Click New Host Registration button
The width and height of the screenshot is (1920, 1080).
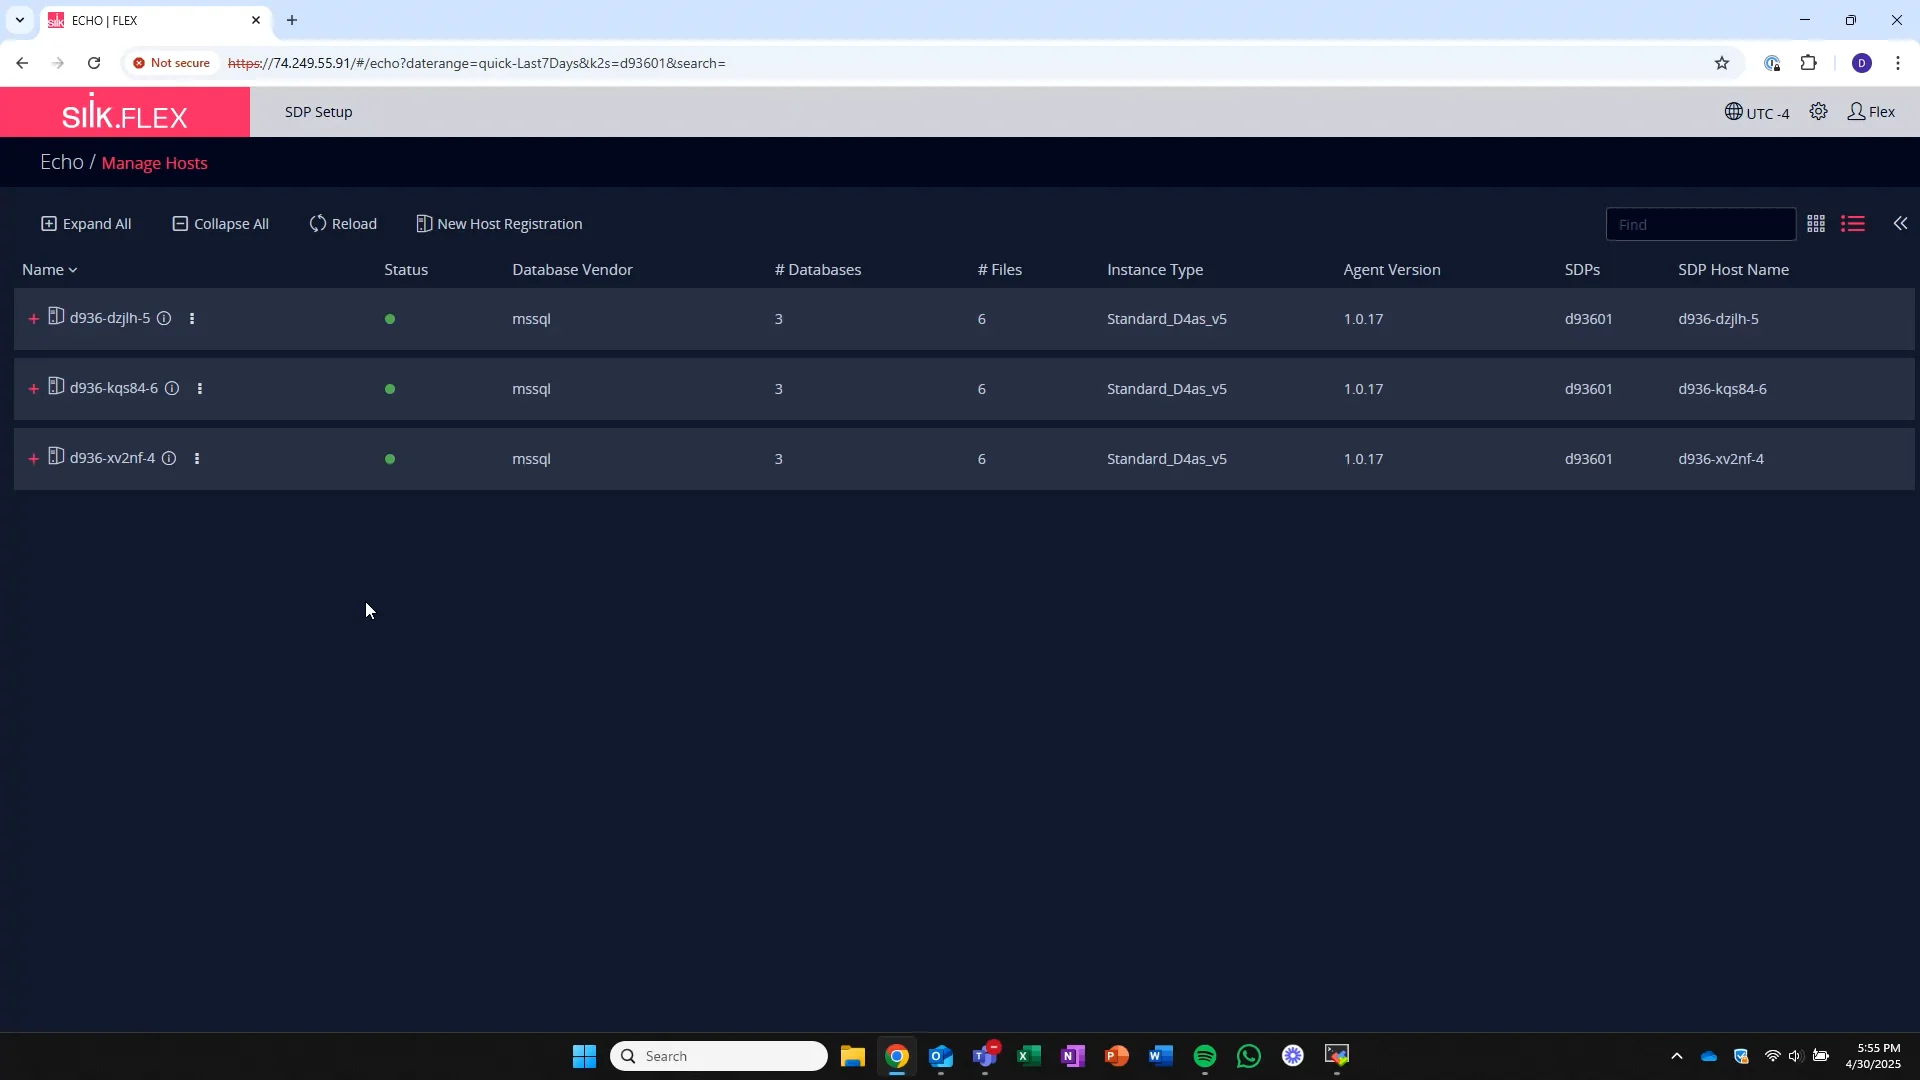[x=499, y=224]
